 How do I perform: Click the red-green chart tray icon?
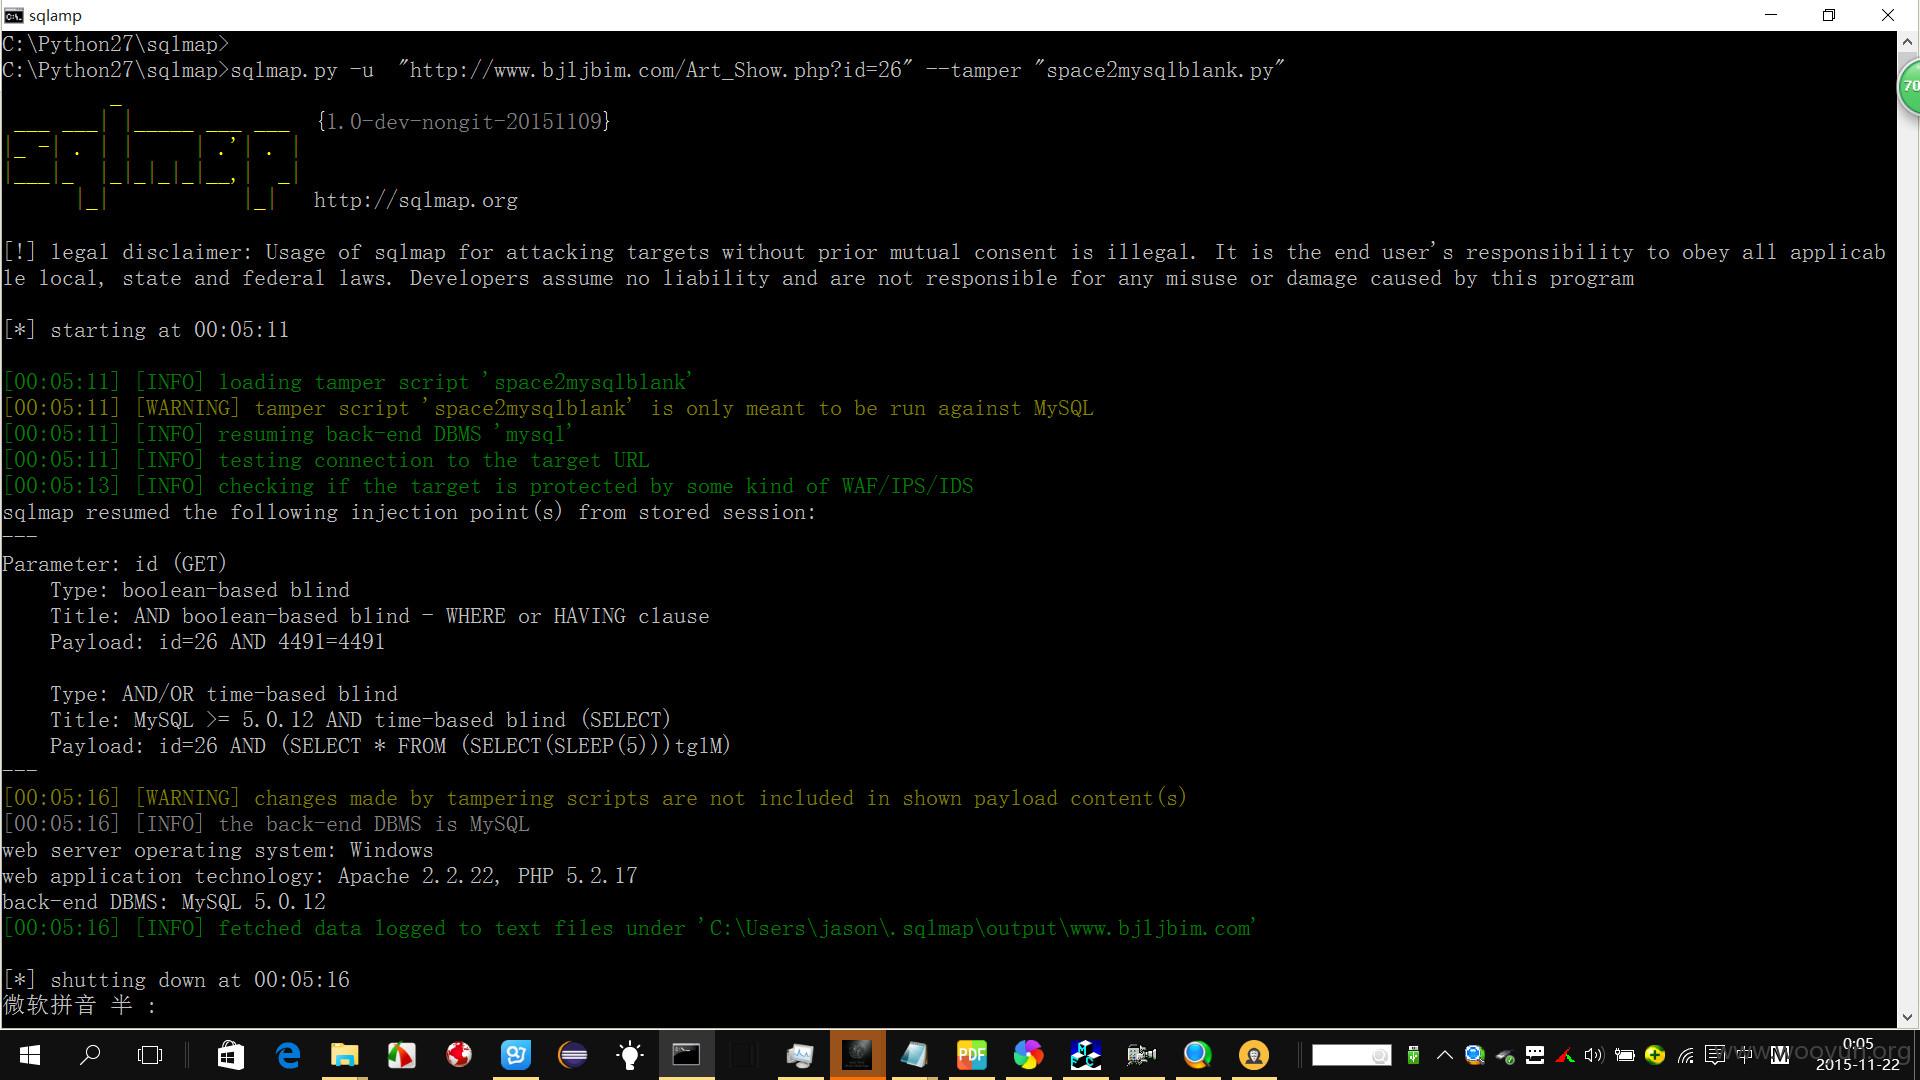(1565, 1055)
